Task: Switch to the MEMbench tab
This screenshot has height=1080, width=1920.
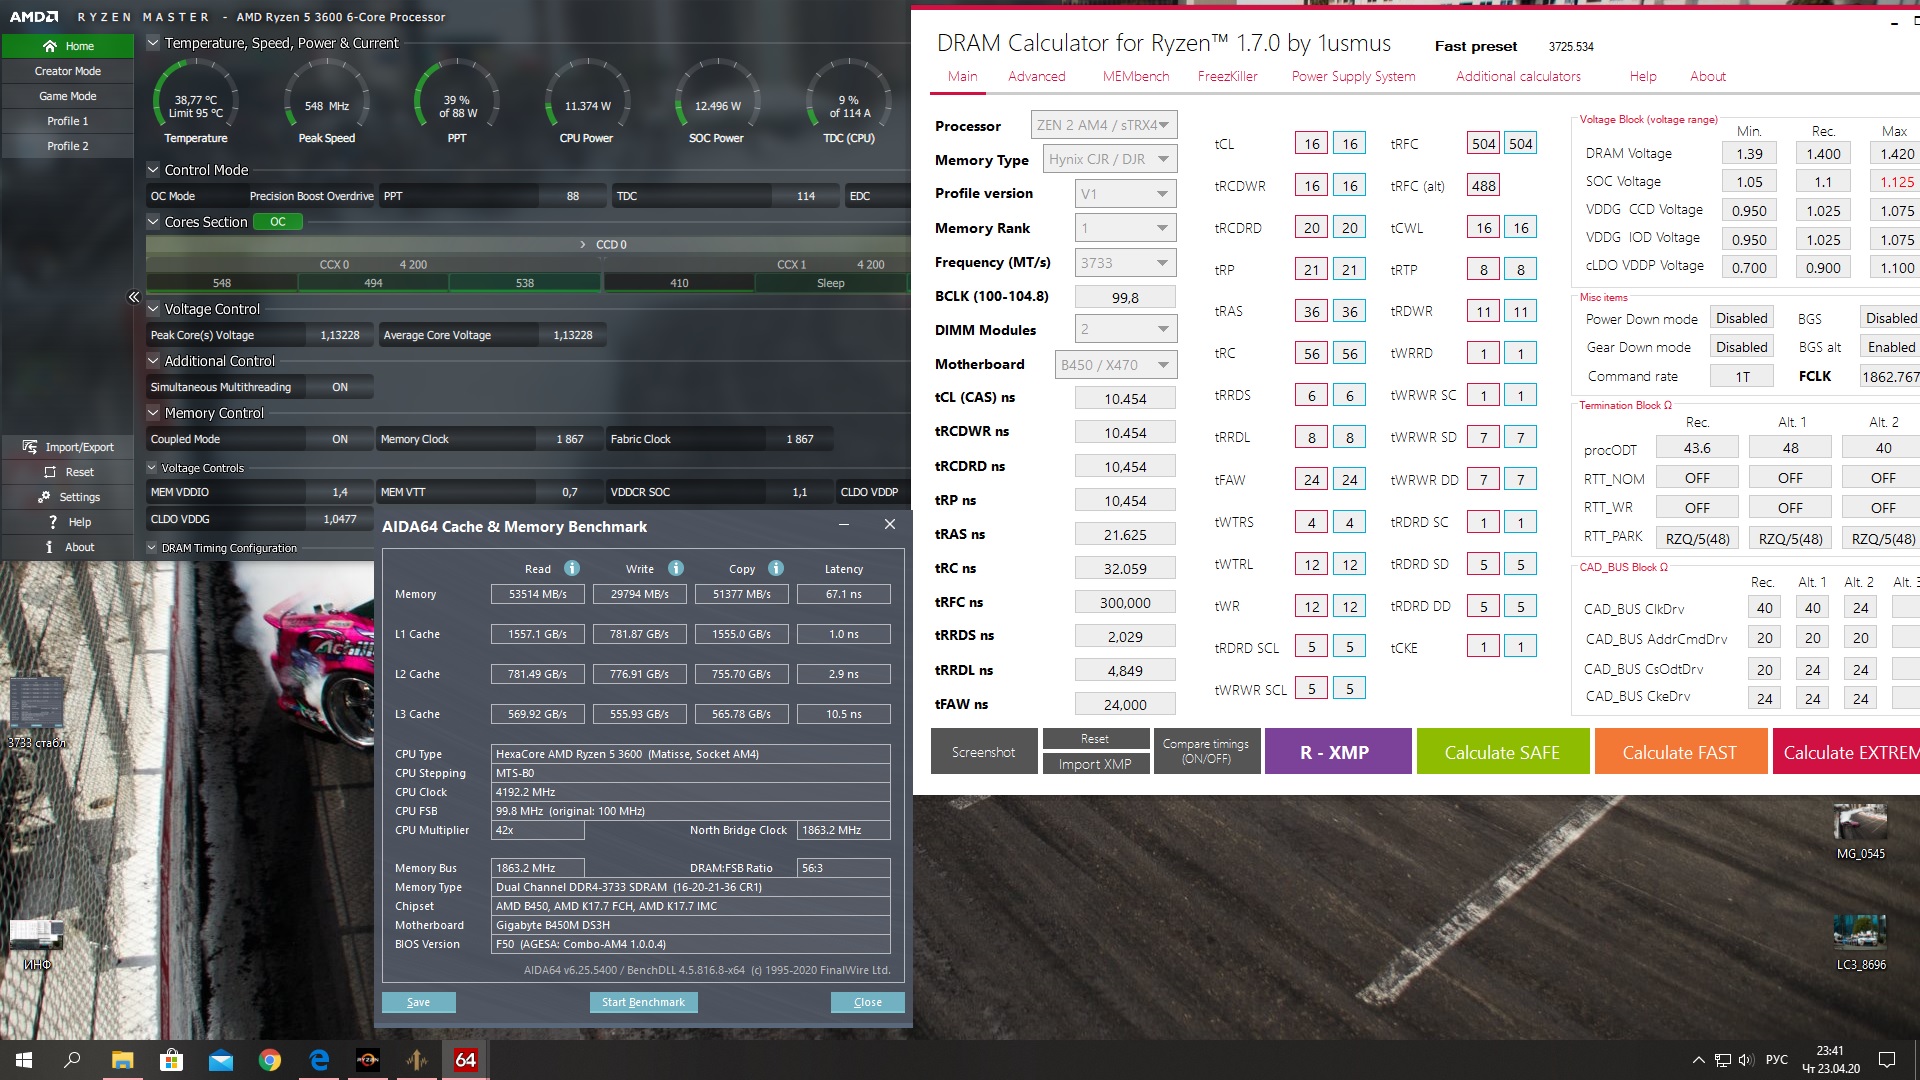Action: (1135, 76)
